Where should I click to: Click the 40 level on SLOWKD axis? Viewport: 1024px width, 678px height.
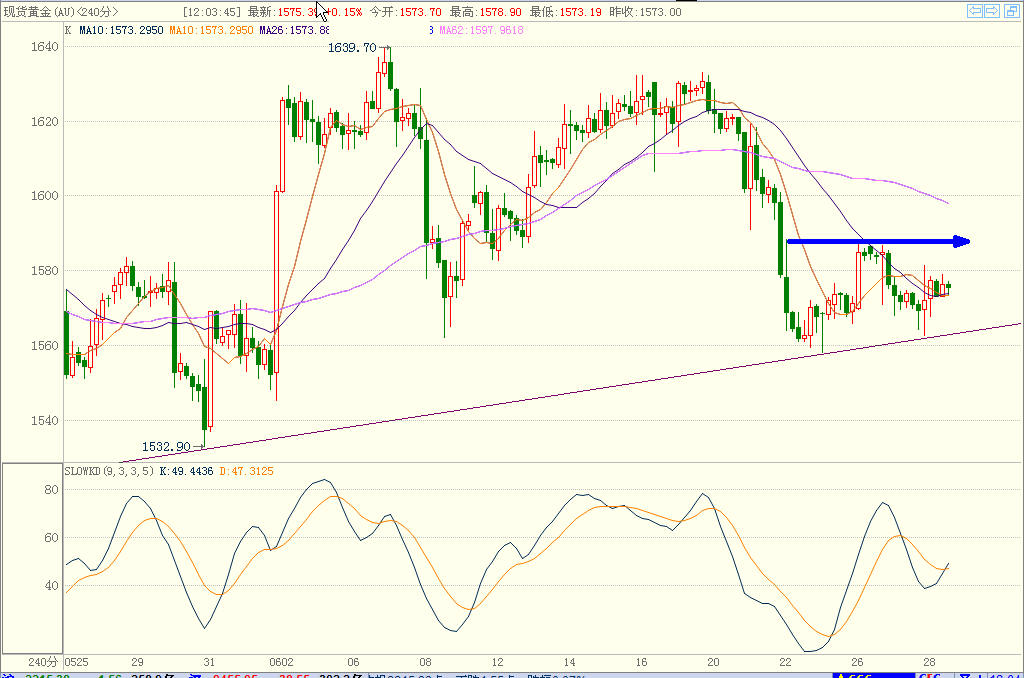coord(52,586)
